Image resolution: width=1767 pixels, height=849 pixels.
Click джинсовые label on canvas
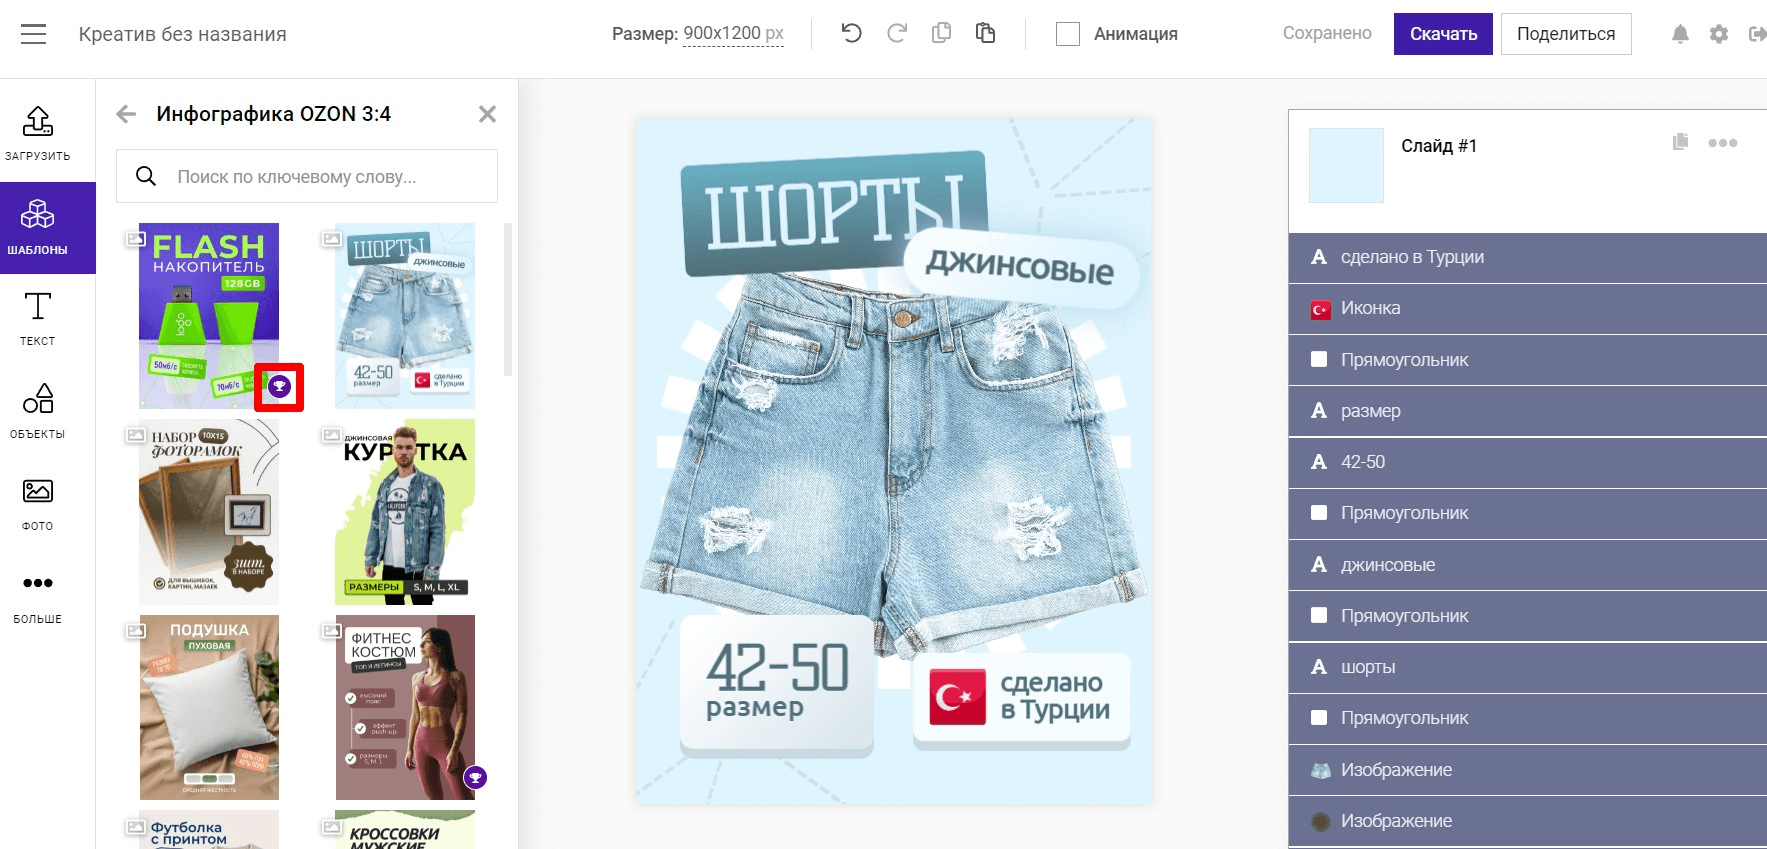coord(1019,266)
